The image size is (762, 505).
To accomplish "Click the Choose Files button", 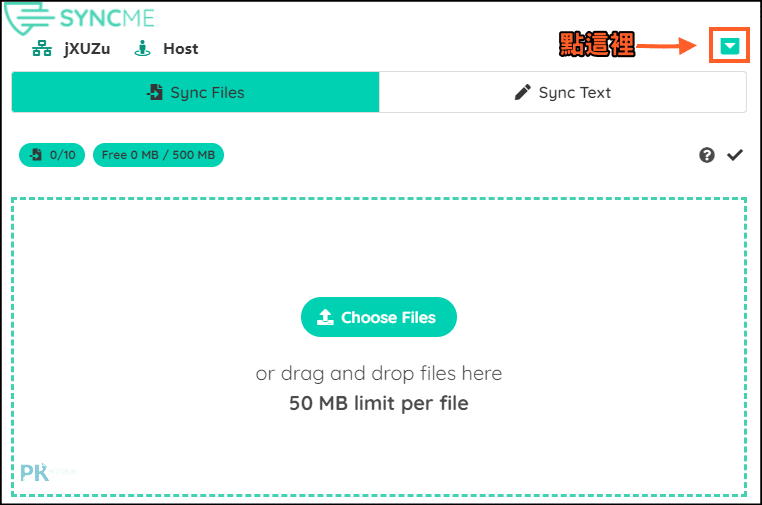I will pos(379,317).
